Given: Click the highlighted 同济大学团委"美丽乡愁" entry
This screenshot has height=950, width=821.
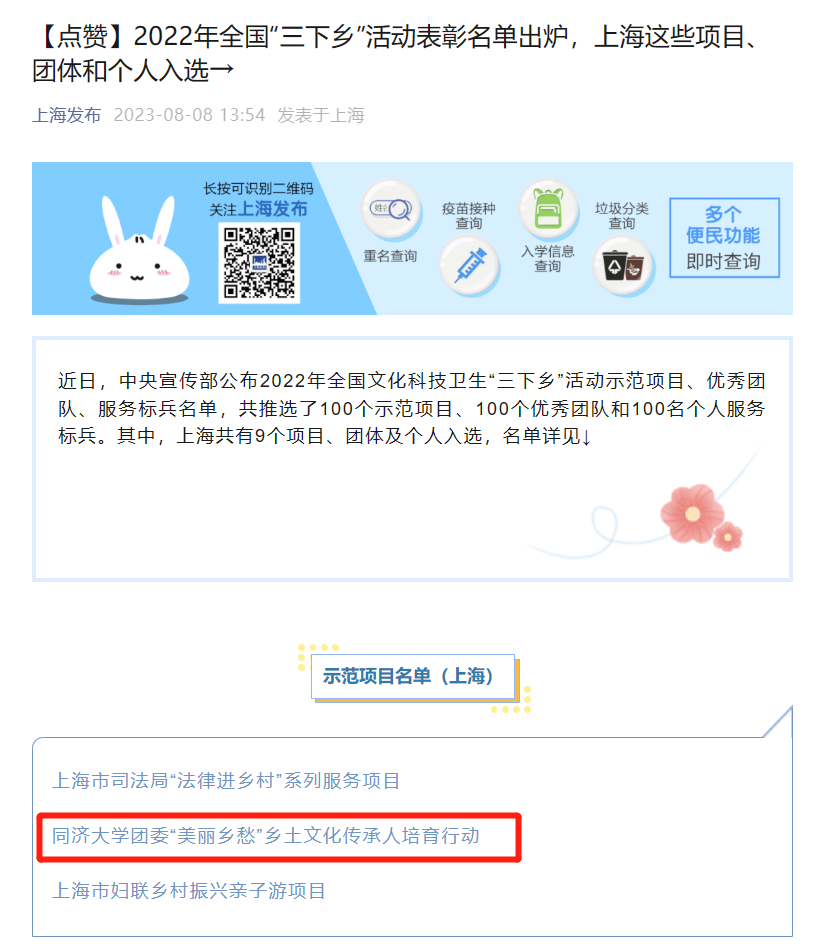Looking at the screenshot, I should tap(266, 836).
